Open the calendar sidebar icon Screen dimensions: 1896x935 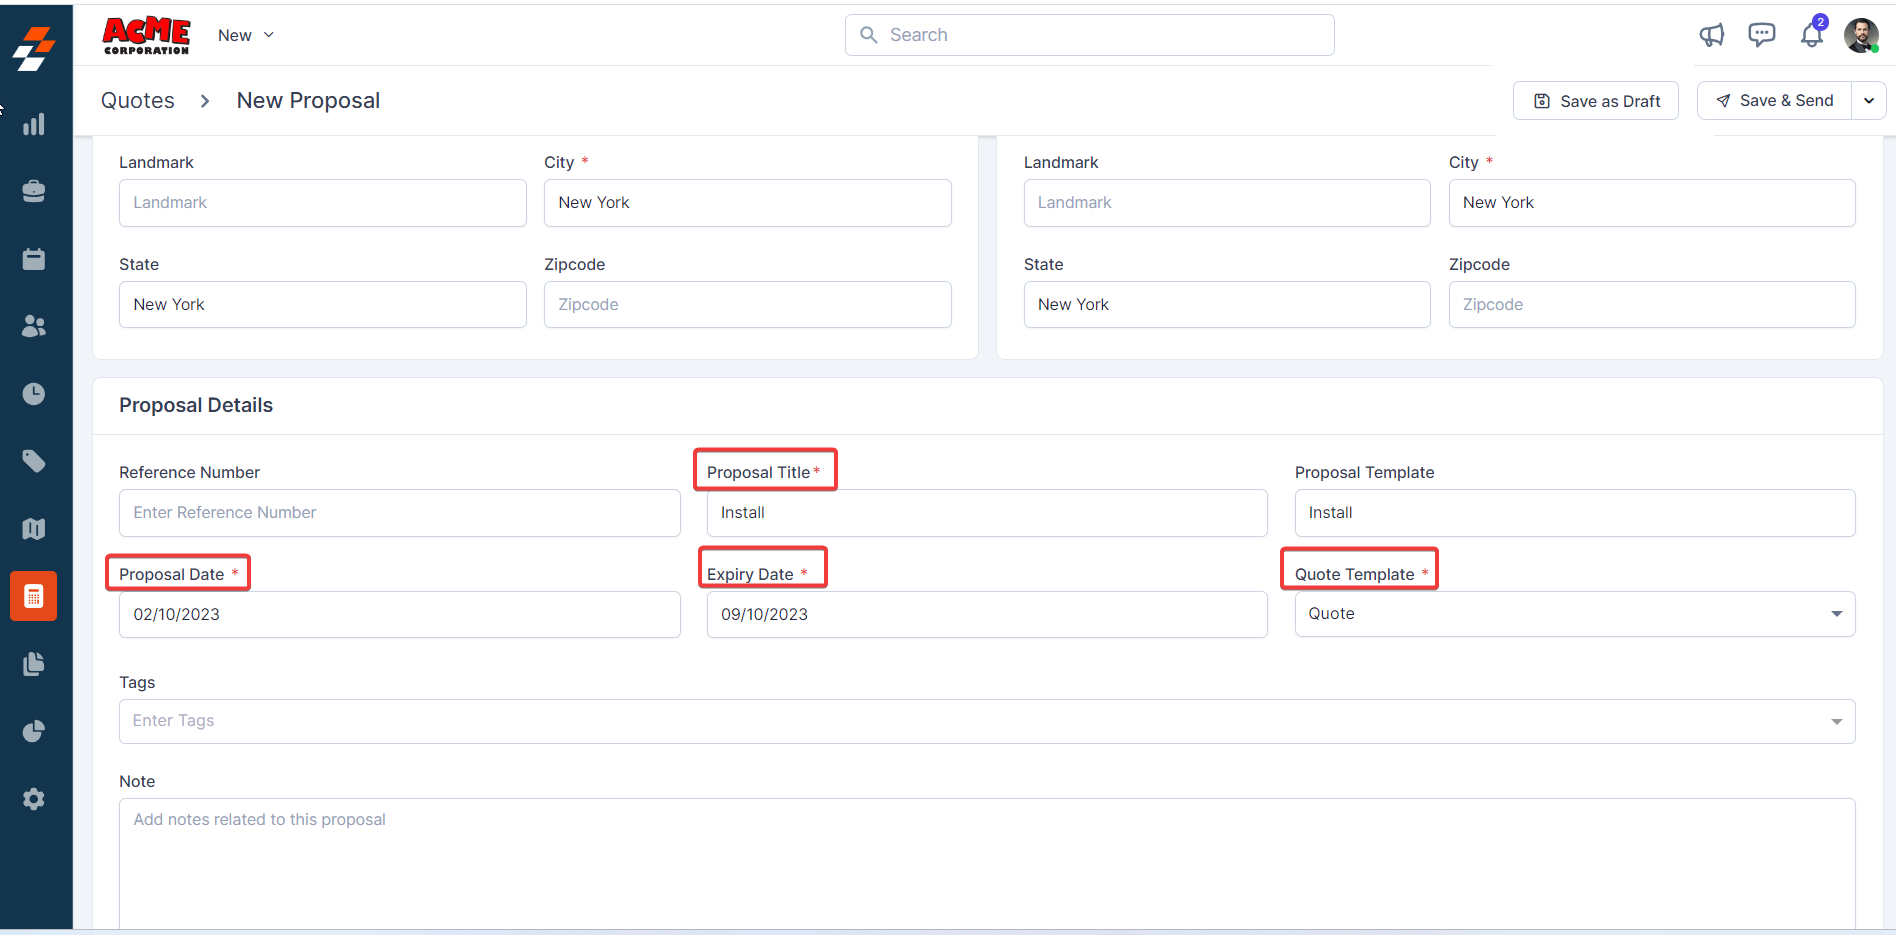(x=34, y=259)
